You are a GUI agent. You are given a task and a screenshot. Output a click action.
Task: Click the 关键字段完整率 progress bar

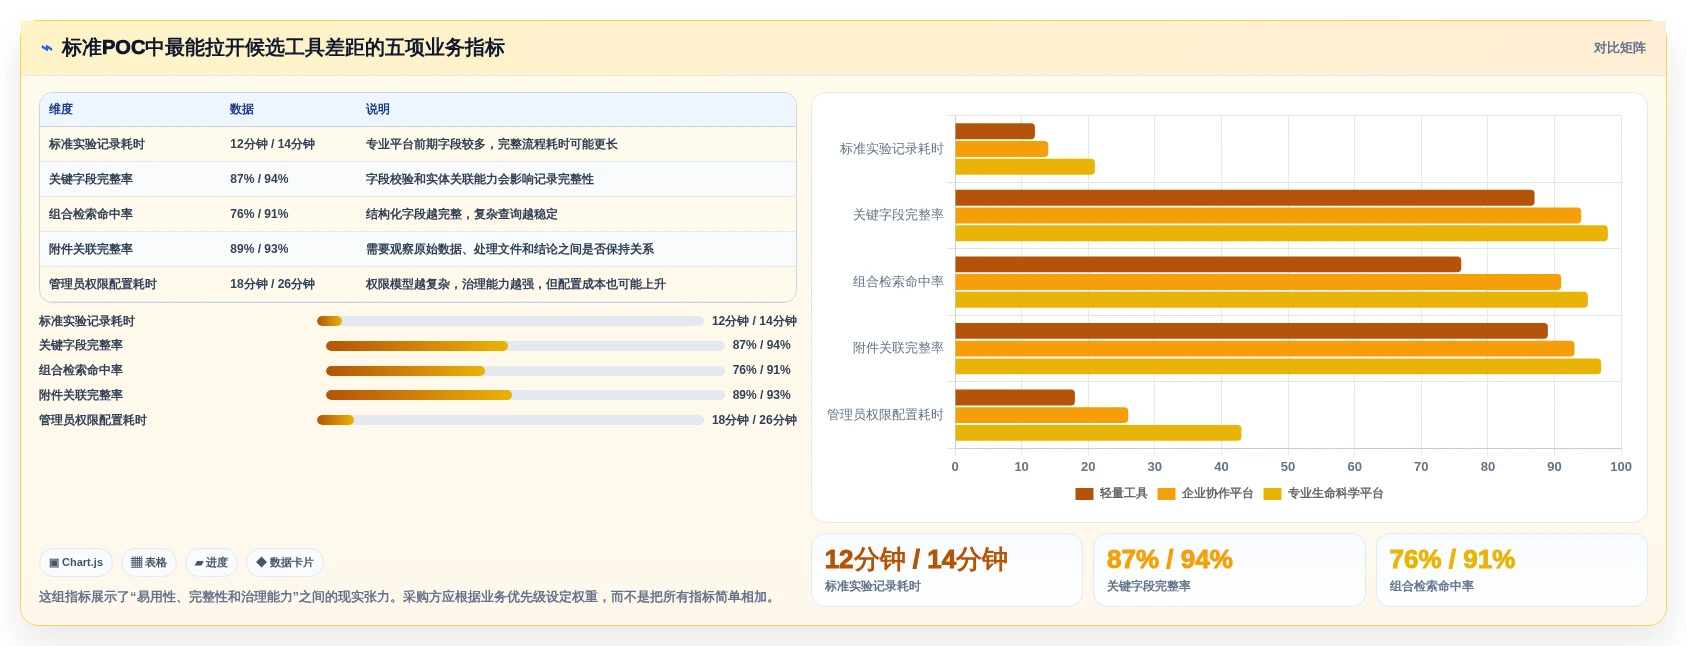click(525, 346)
